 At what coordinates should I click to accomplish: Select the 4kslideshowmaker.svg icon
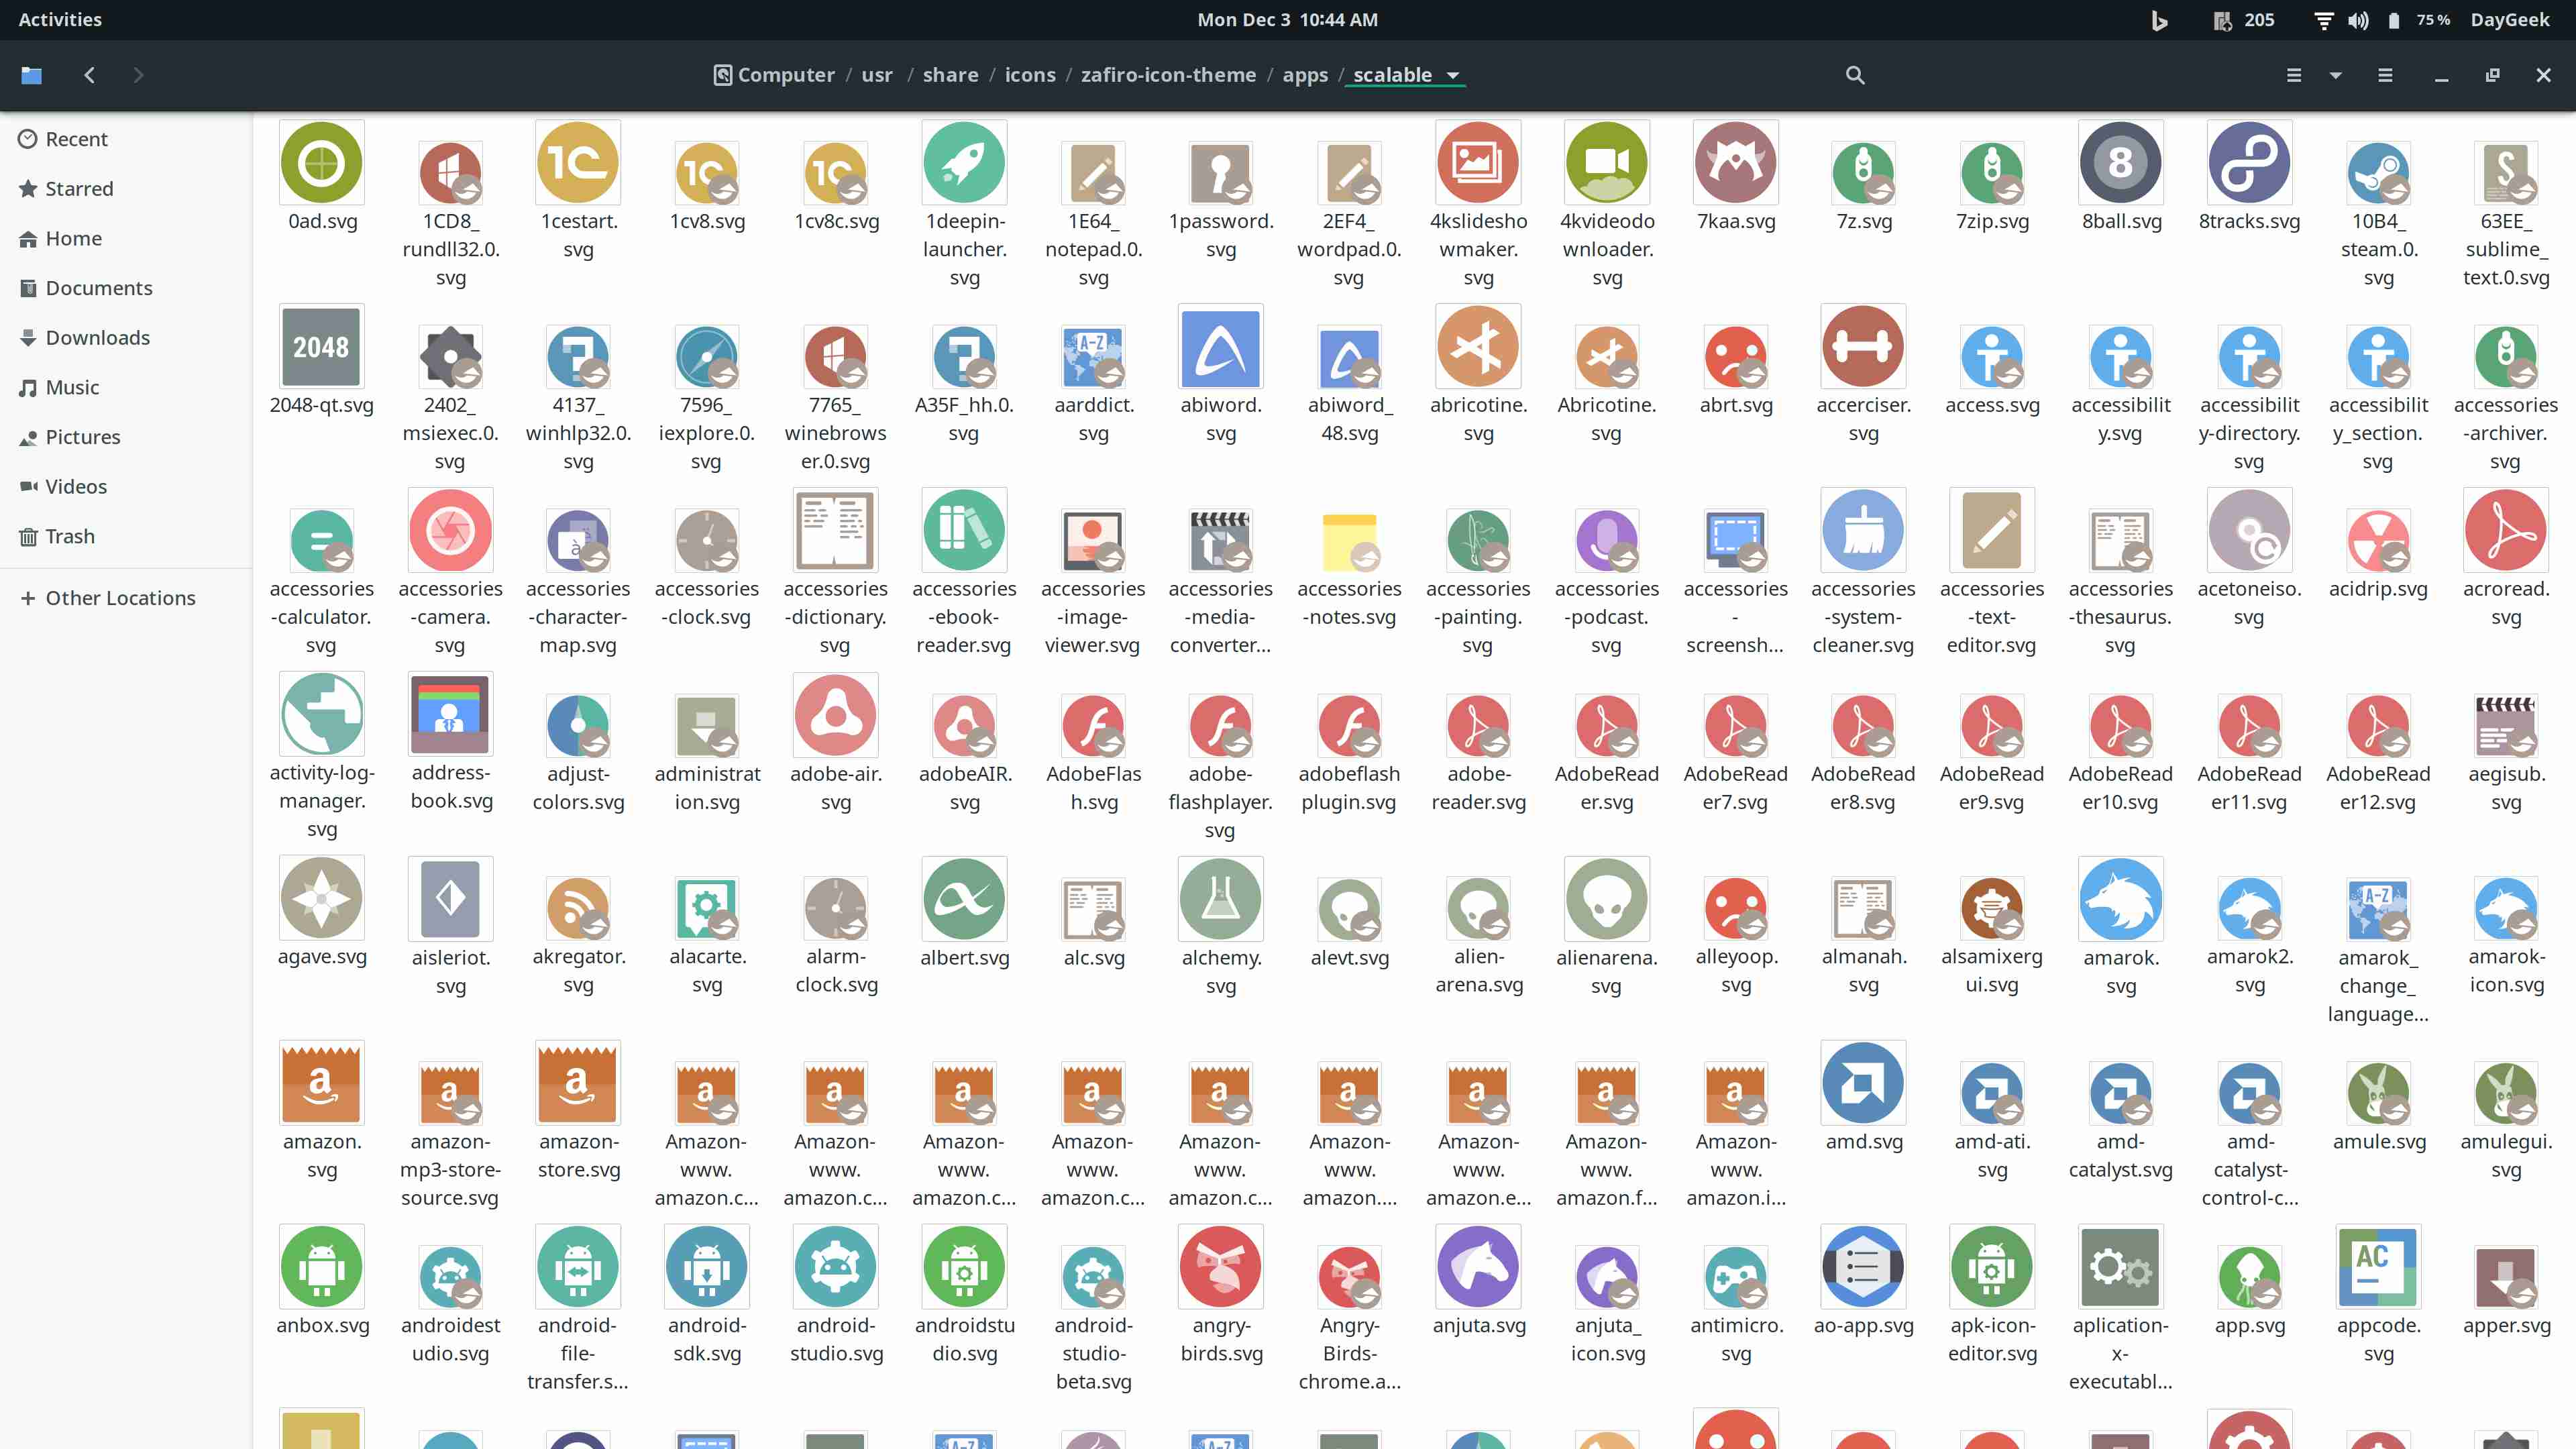[x=1478, y=163]
